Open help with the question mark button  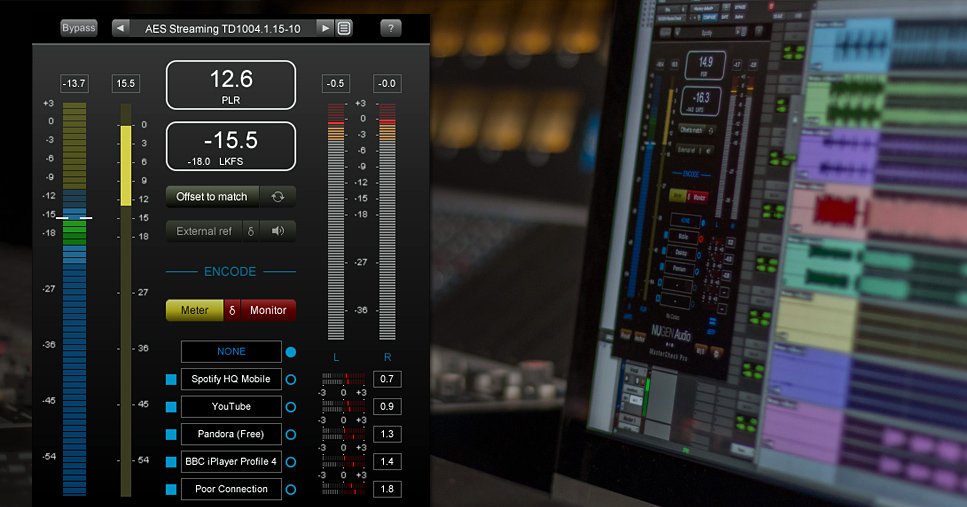point(390,28)
